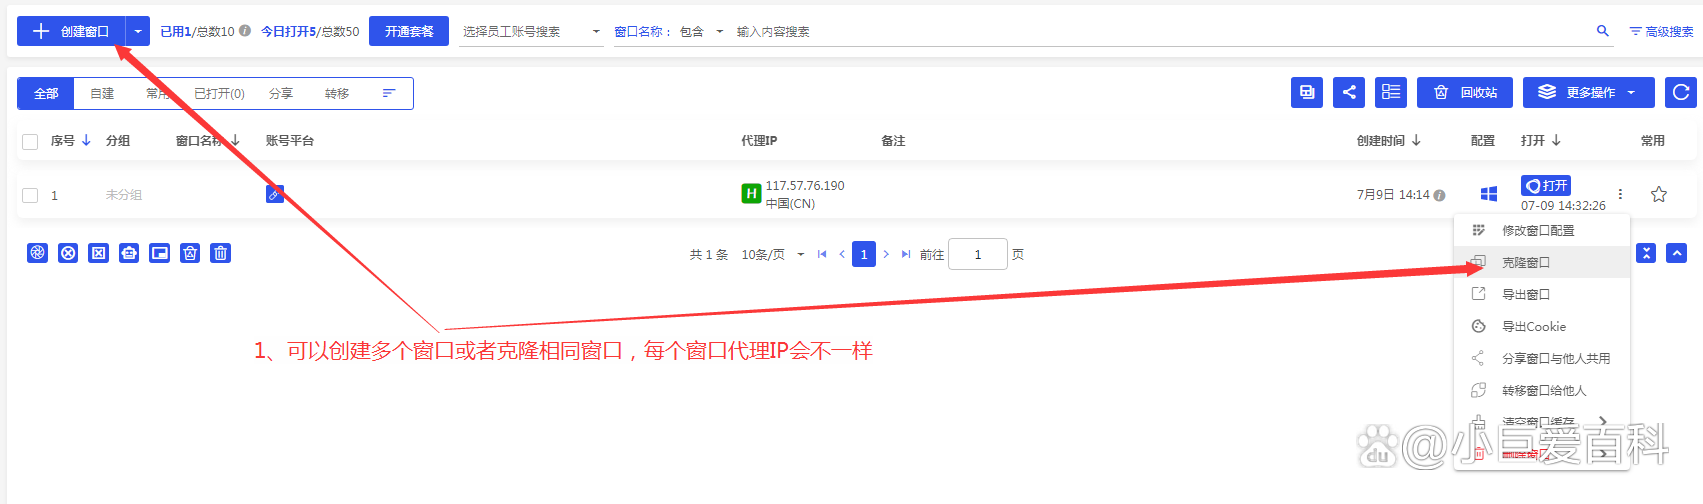Click the 创建窗口 create window button
The height and width of the screenshot is (504, 1703).
click(x=71, y=31)
